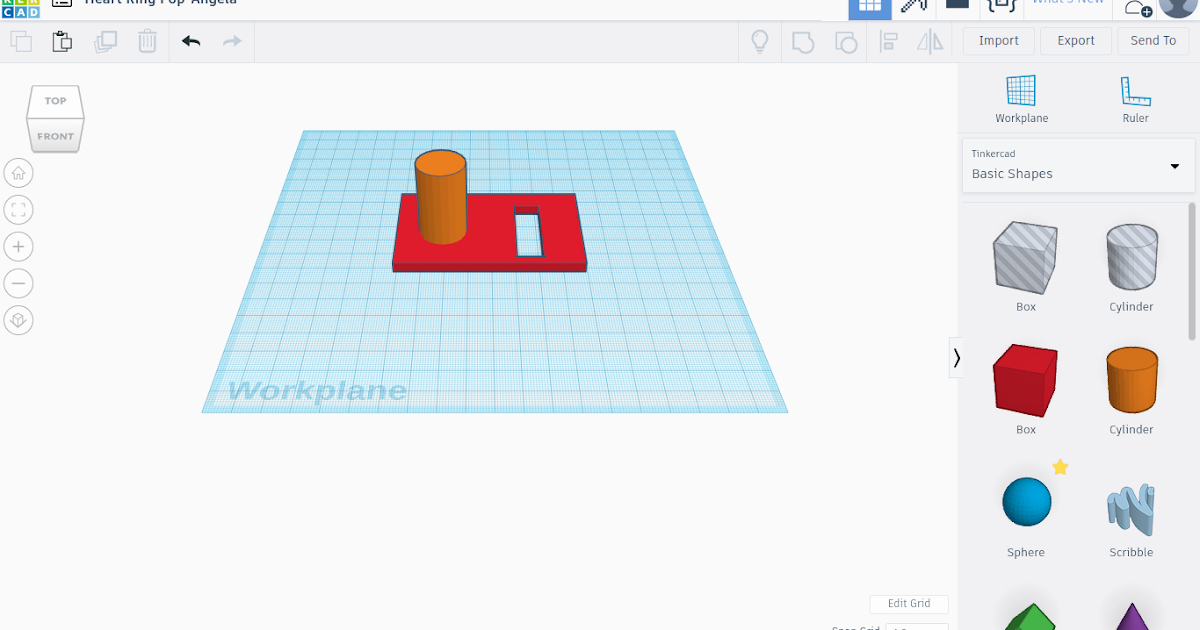Collapse the shapes panel with arrow
The width and height of the screenshot is (1200, 630).
pyautogui.click(x=957, y=357)
